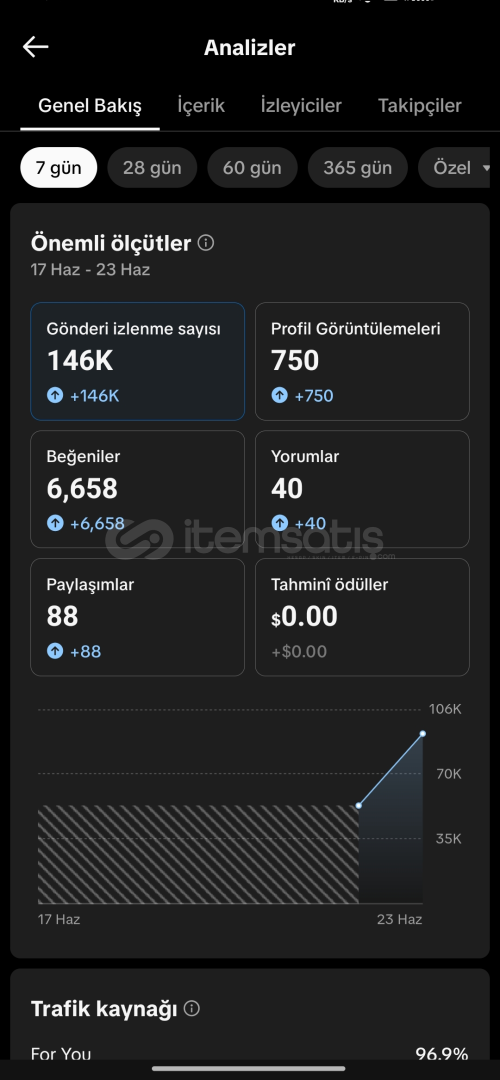
Task: Select the 7 gün period chip
Action: [59, 167]
